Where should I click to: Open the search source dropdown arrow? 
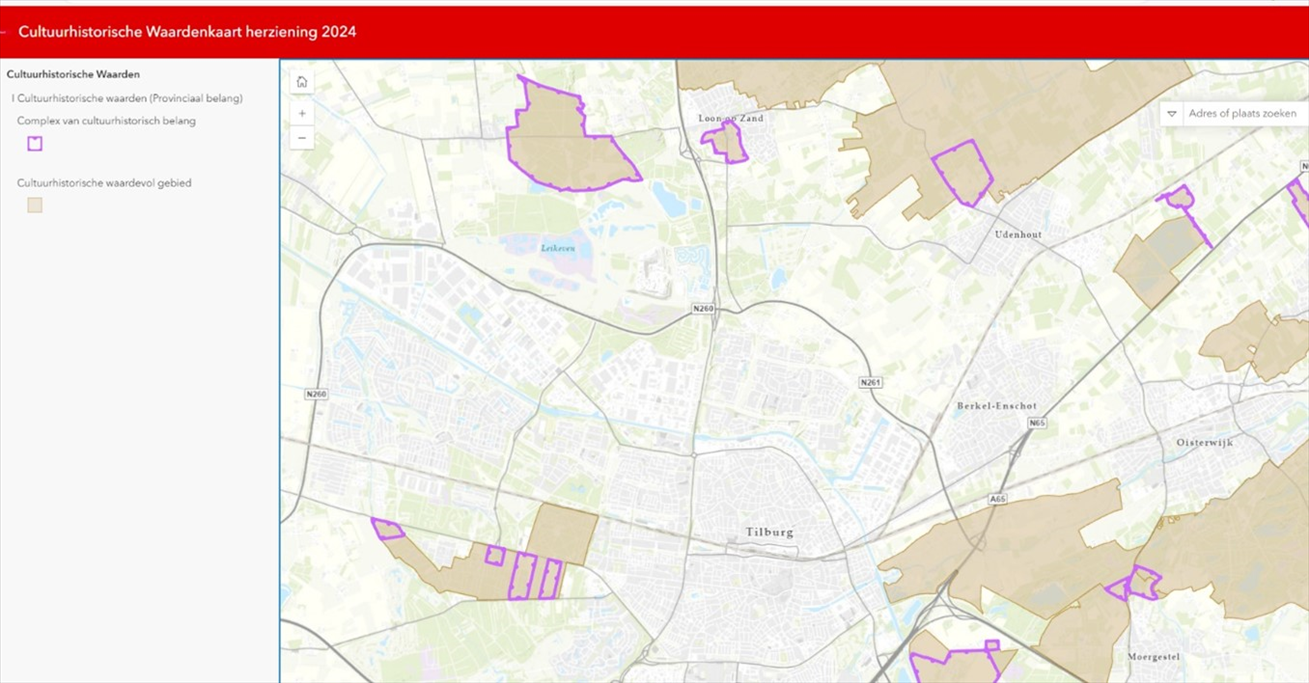[1172, 114]
